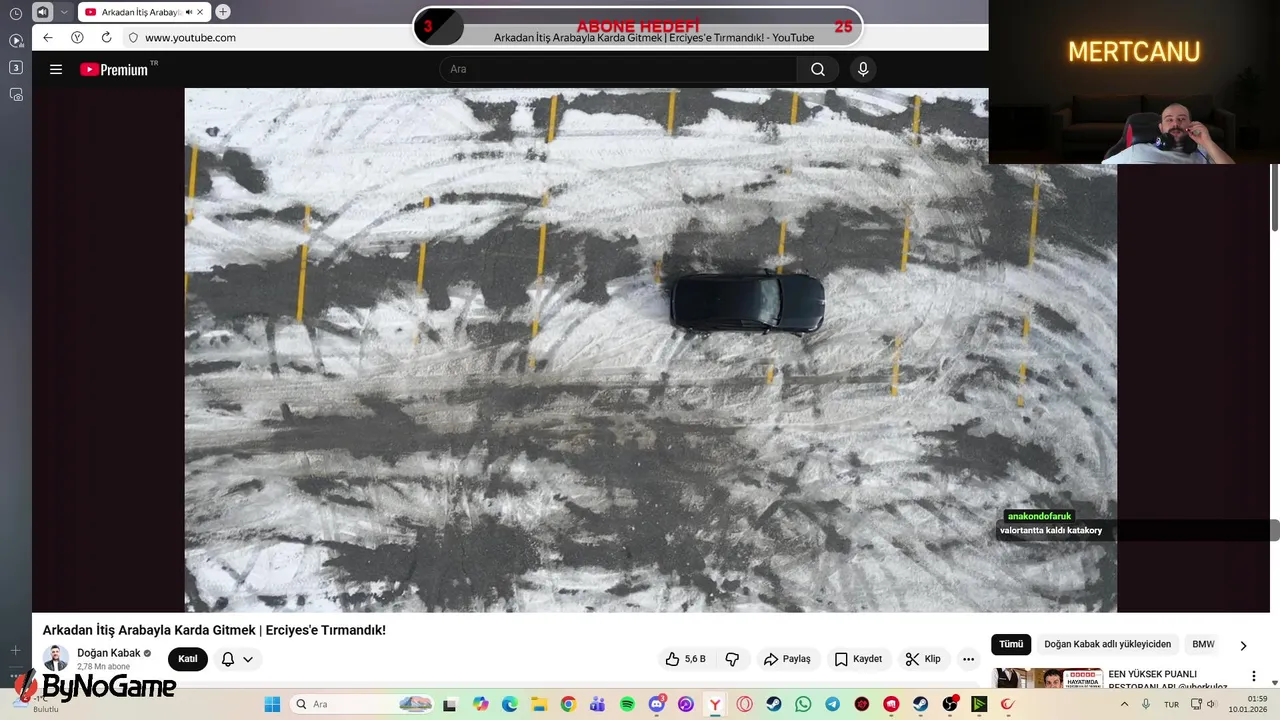Share the video via Paylaş
This screenshot has height=720, width=1280.
[x=787, y=659]
